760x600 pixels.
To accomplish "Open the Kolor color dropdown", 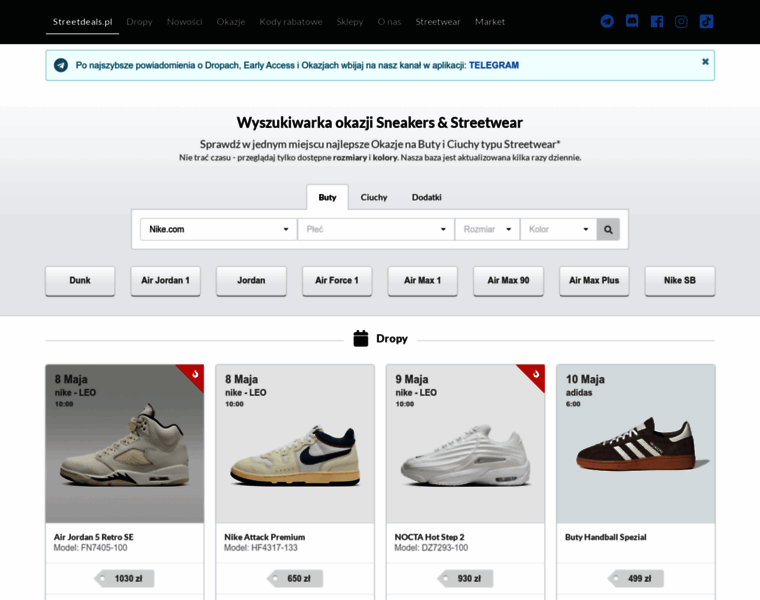I will (x=558, y=229).
